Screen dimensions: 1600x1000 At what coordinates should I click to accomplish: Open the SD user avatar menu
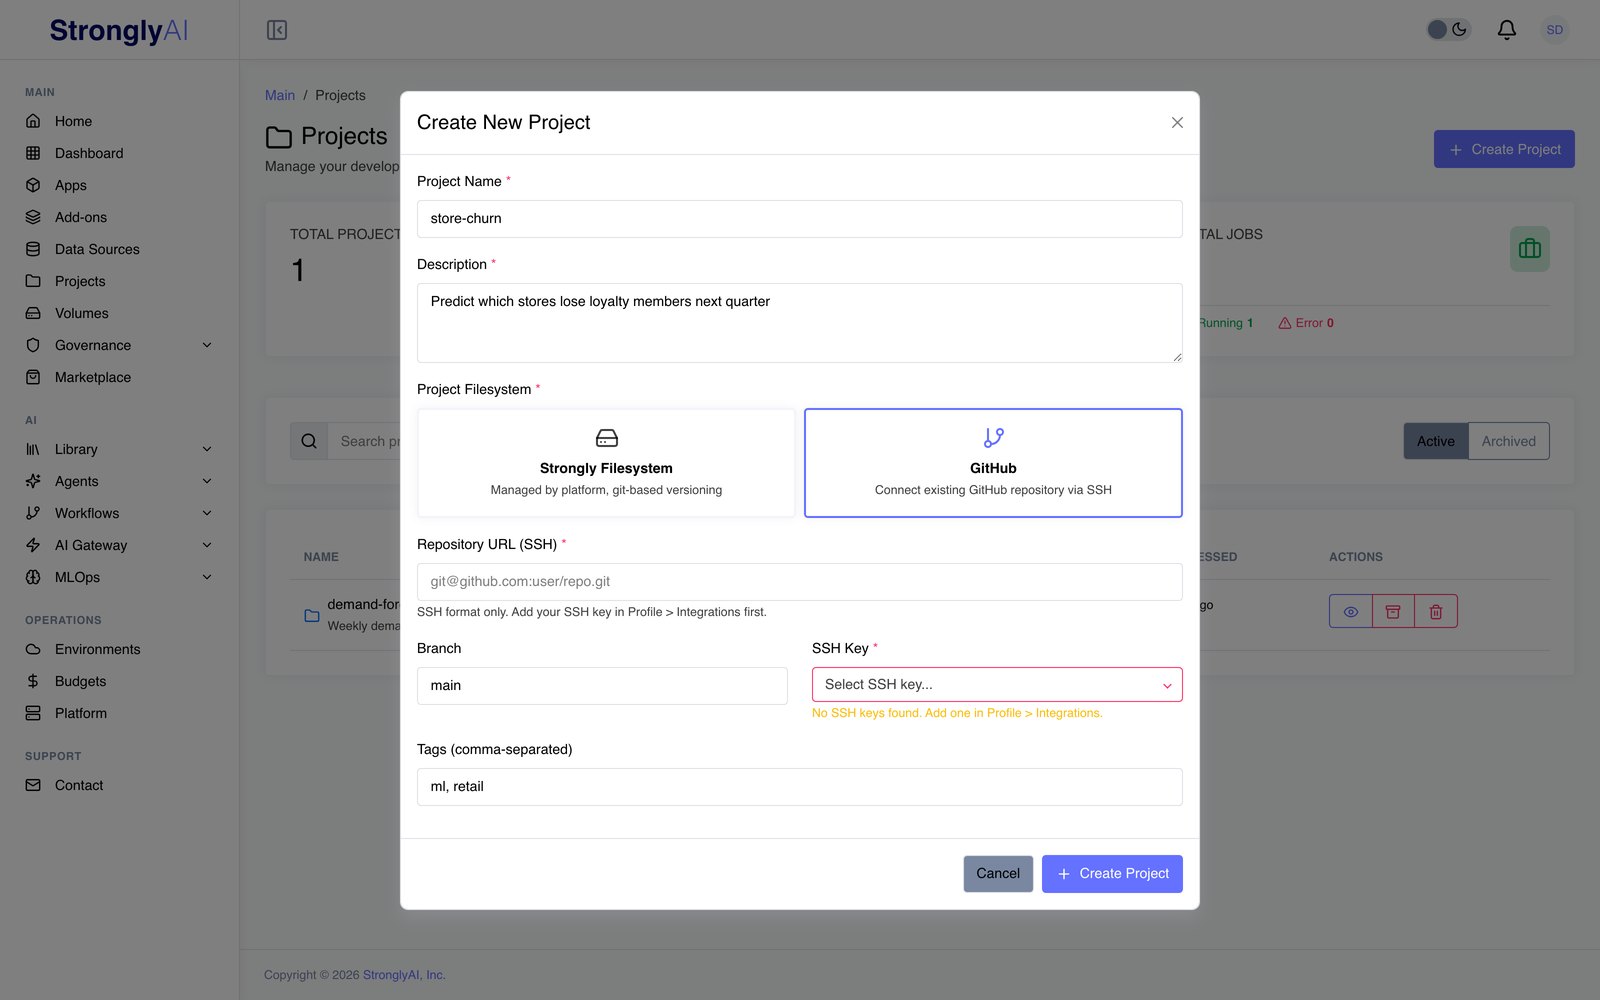pyautogui.click(x=1554, y=30)
